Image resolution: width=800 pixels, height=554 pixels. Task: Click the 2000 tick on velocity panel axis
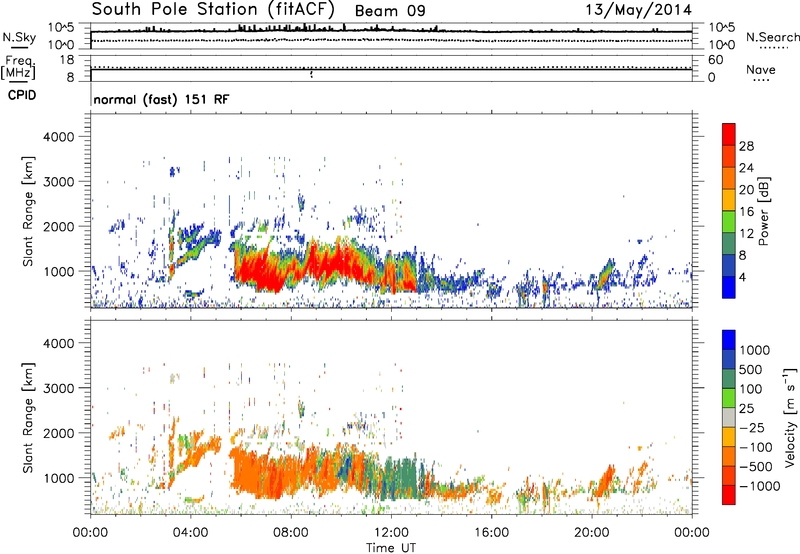58,433
